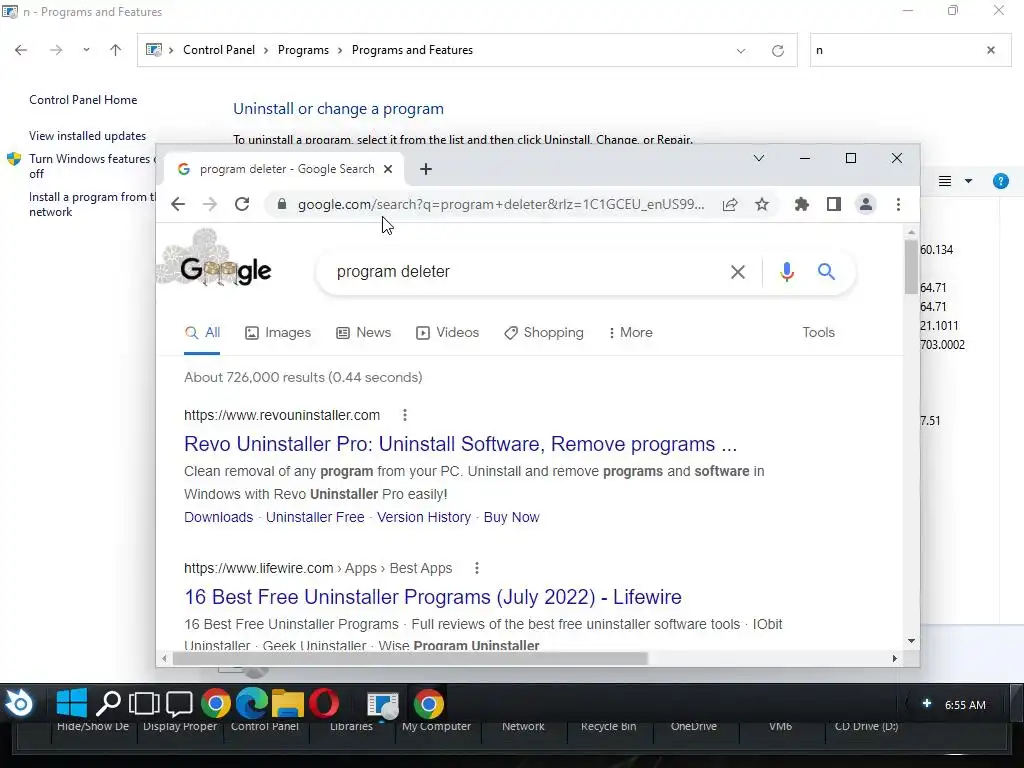The width and height of the screenshot is (1024, 768).
Task: Open Google search Tools
Action: [818, 332]
